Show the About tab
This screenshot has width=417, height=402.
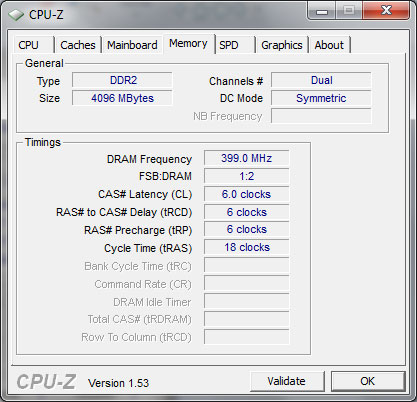329,45
